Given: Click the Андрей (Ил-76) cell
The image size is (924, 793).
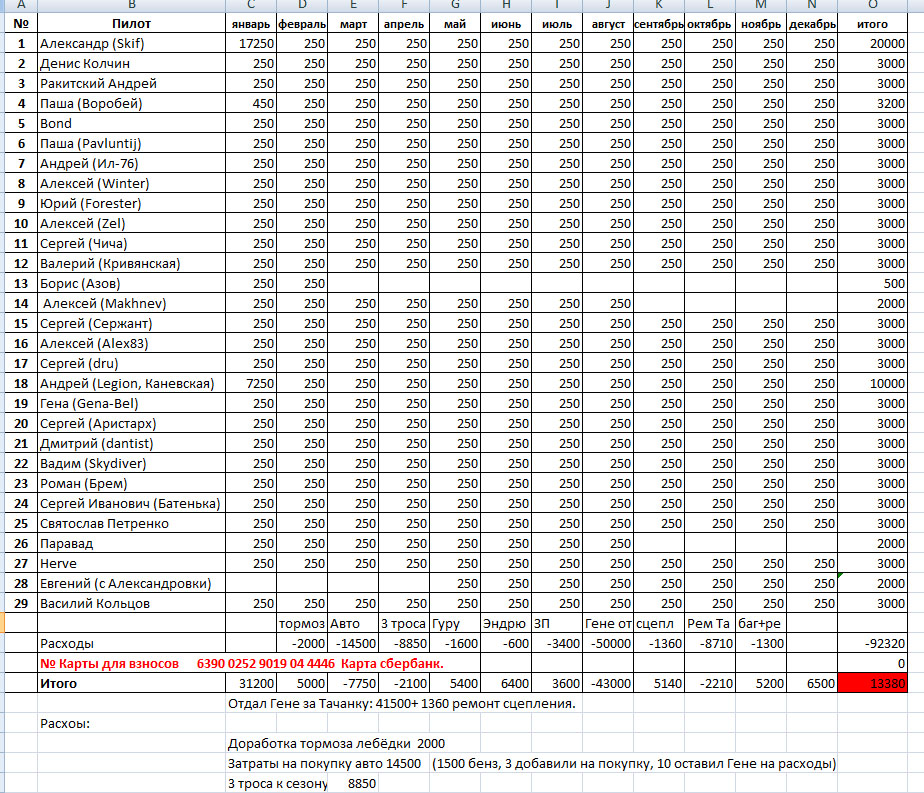Looking at the screenshot, I should click(131, 164).
